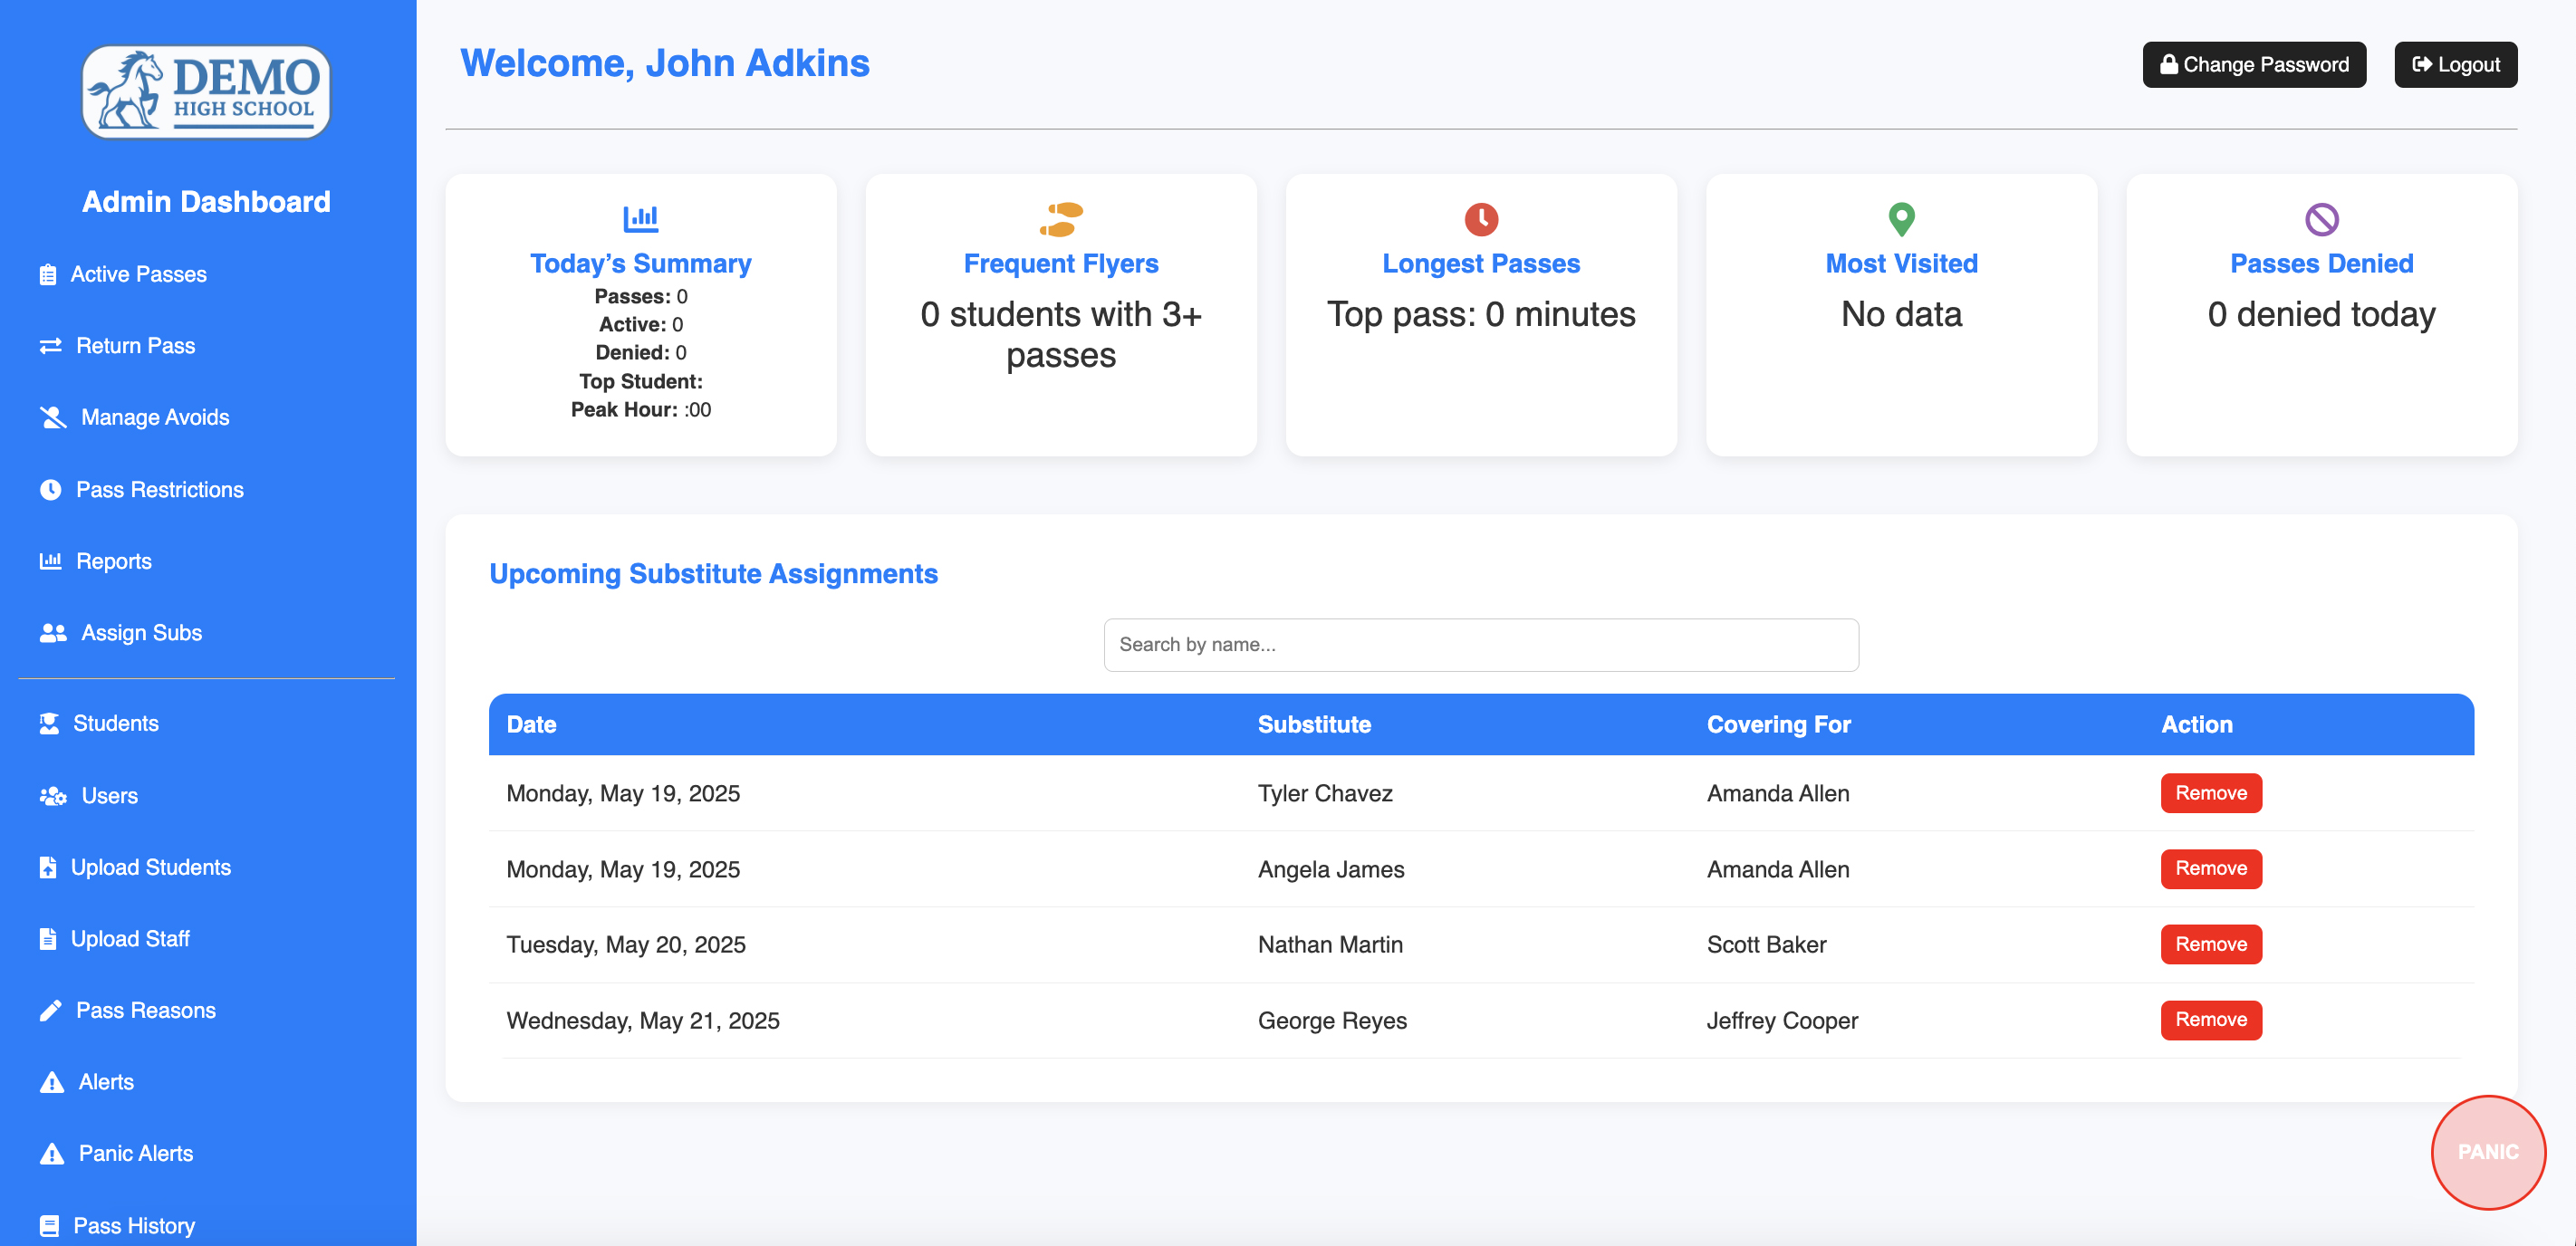This screenshot has width=2576, height=1246.
Task: Focus the Search by name field
Action: [x=1480, y=645]
